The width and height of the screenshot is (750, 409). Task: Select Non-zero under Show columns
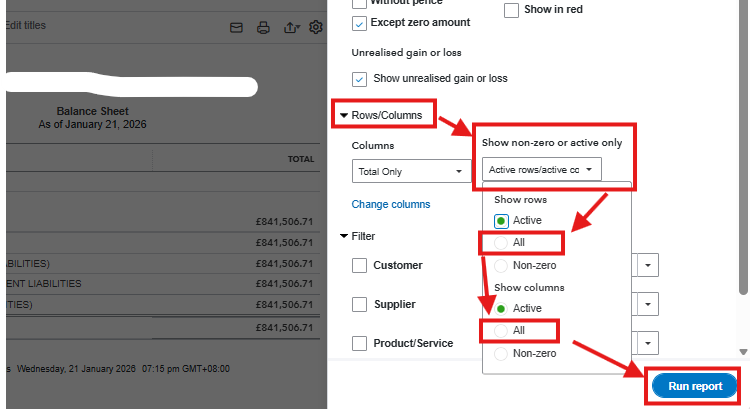click(501, 353)
